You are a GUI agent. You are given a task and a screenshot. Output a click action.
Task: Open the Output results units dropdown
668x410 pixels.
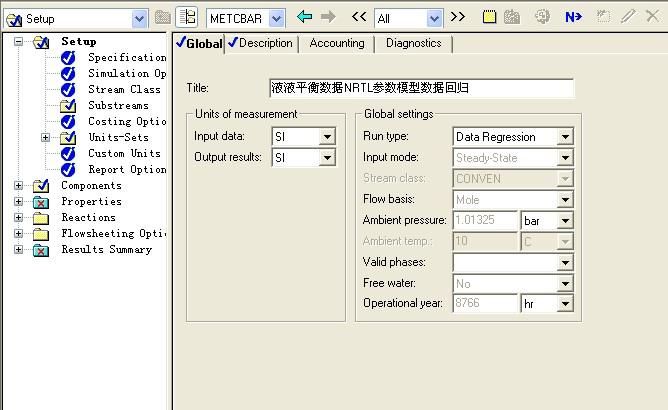click(x=327, y=158)
